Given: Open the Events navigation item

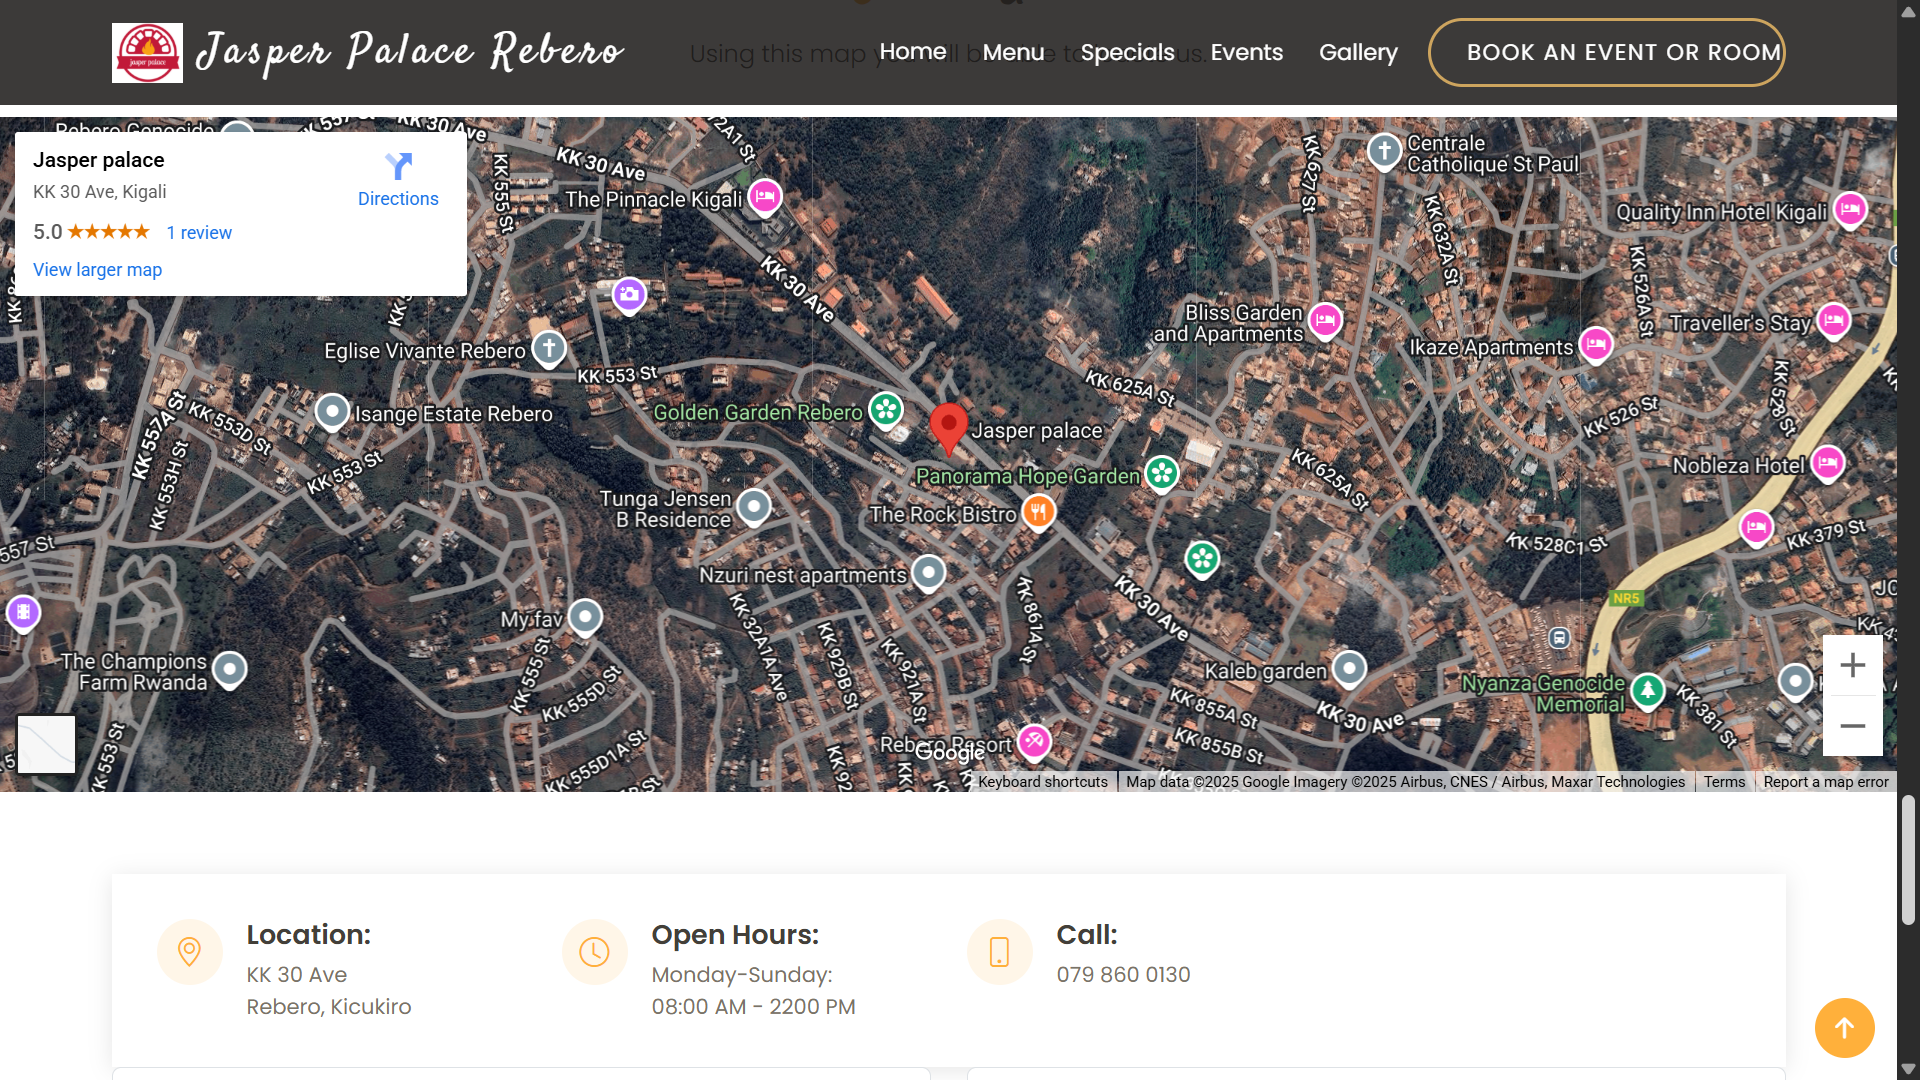Looking at the screenshot, I should 1246,52.
